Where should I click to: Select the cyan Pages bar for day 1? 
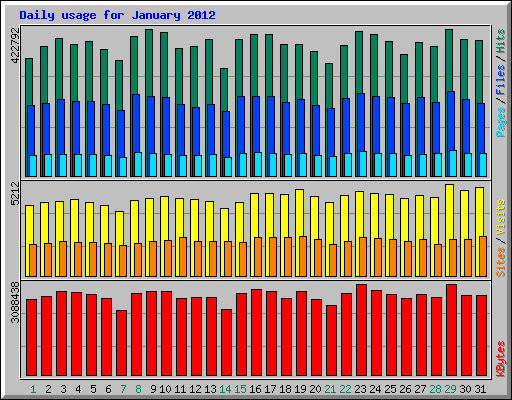(x=33, y=166)
